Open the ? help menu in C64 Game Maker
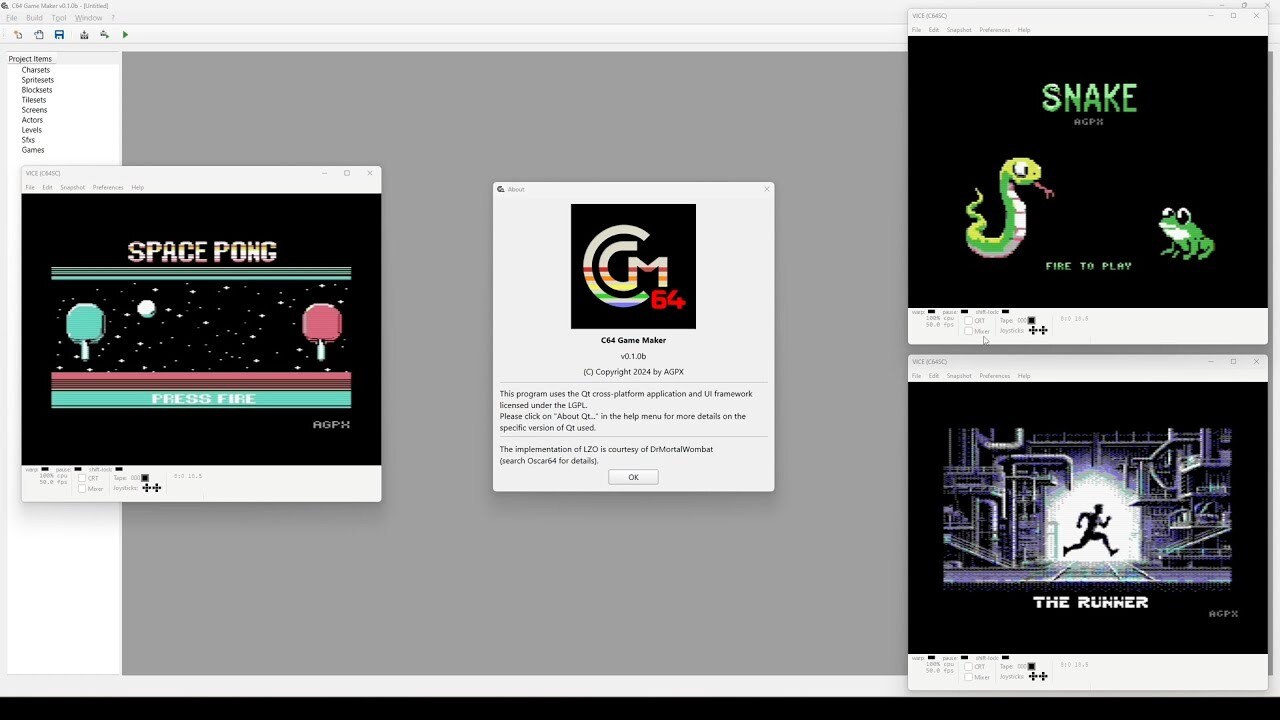 click(112, 18)
